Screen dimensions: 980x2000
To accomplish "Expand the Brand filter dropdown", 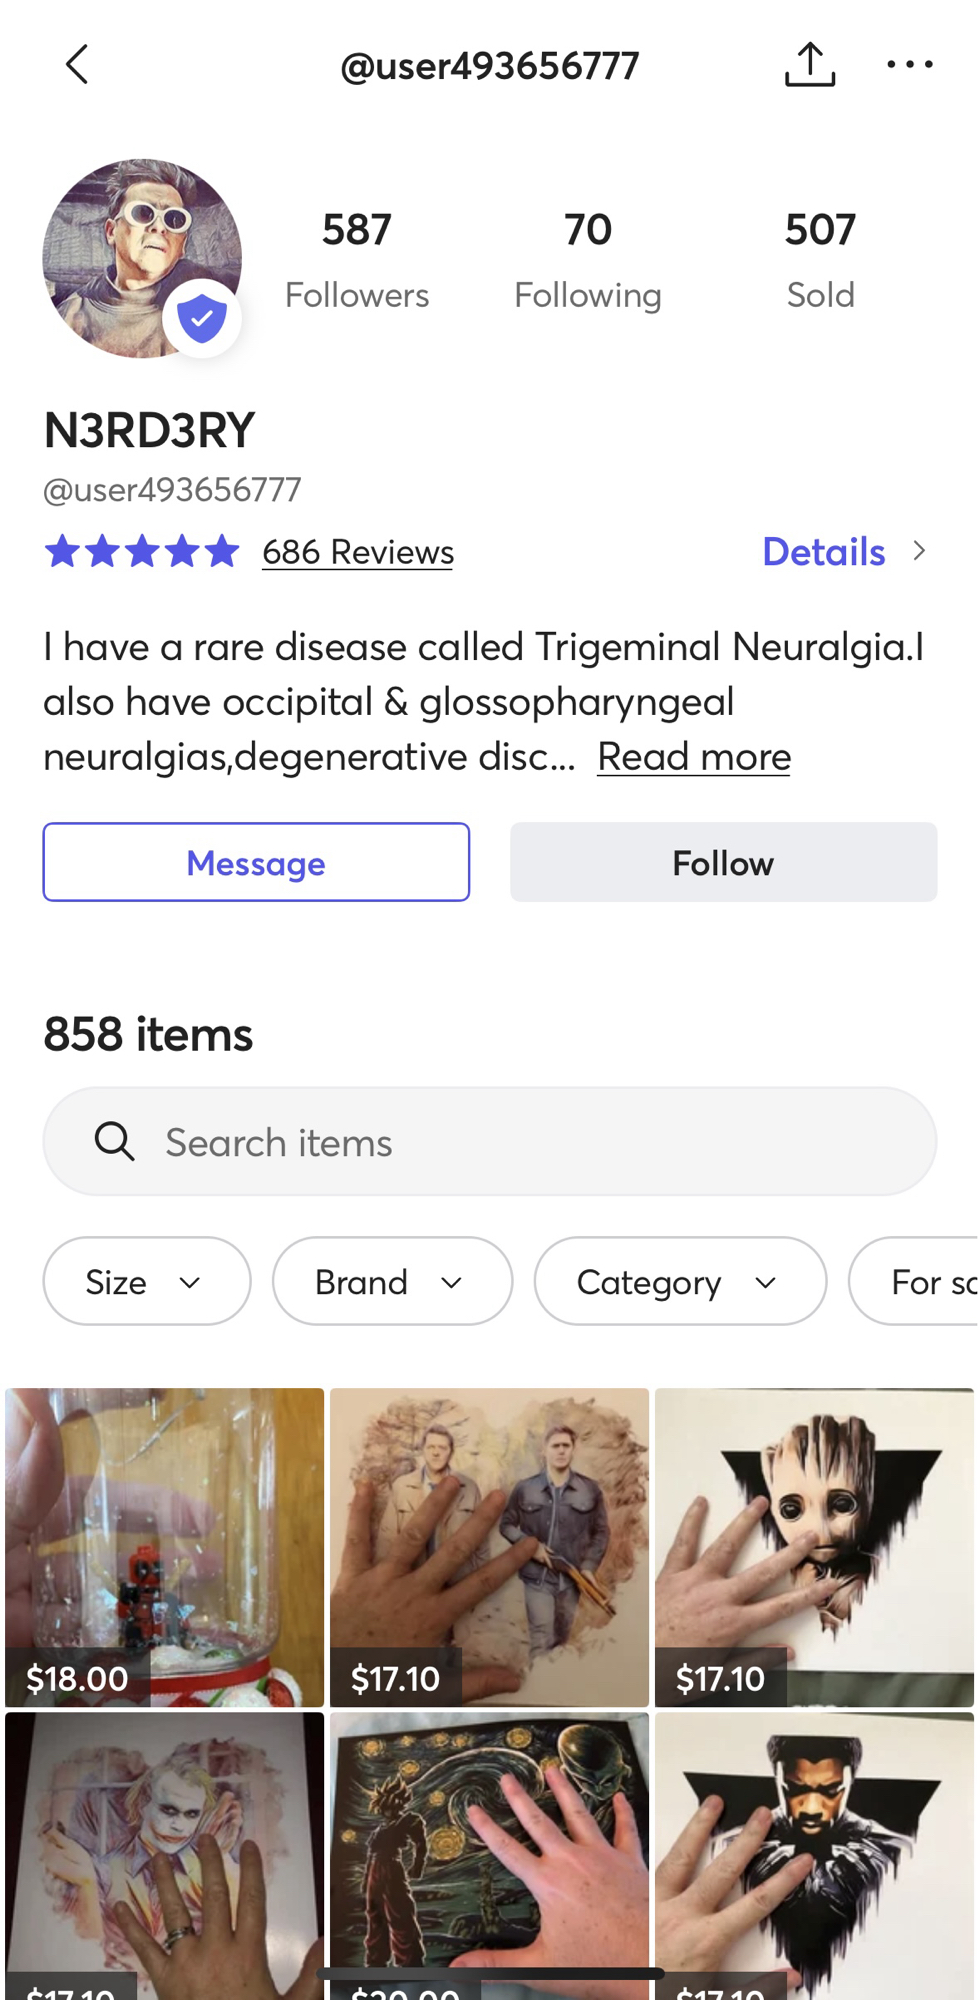I will coord(392,1281).
